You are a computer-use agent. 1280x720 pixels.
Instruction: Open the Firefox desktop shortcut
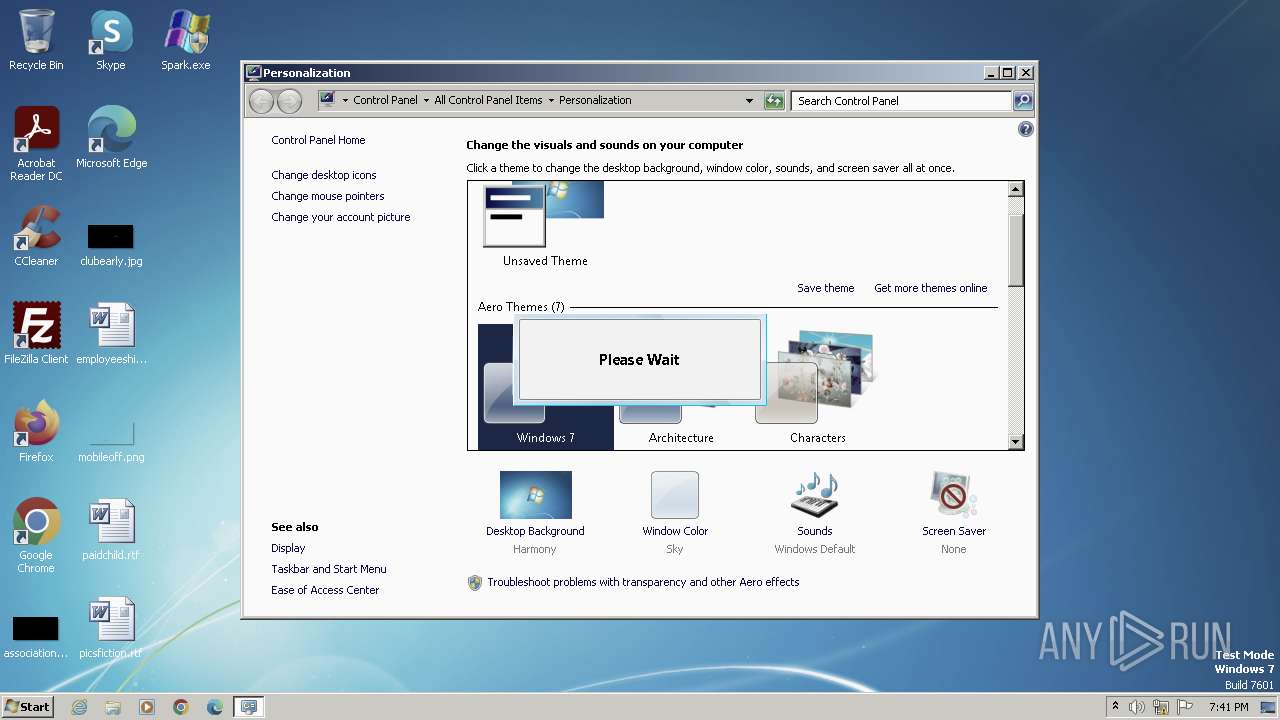click(x=36, y=432)
